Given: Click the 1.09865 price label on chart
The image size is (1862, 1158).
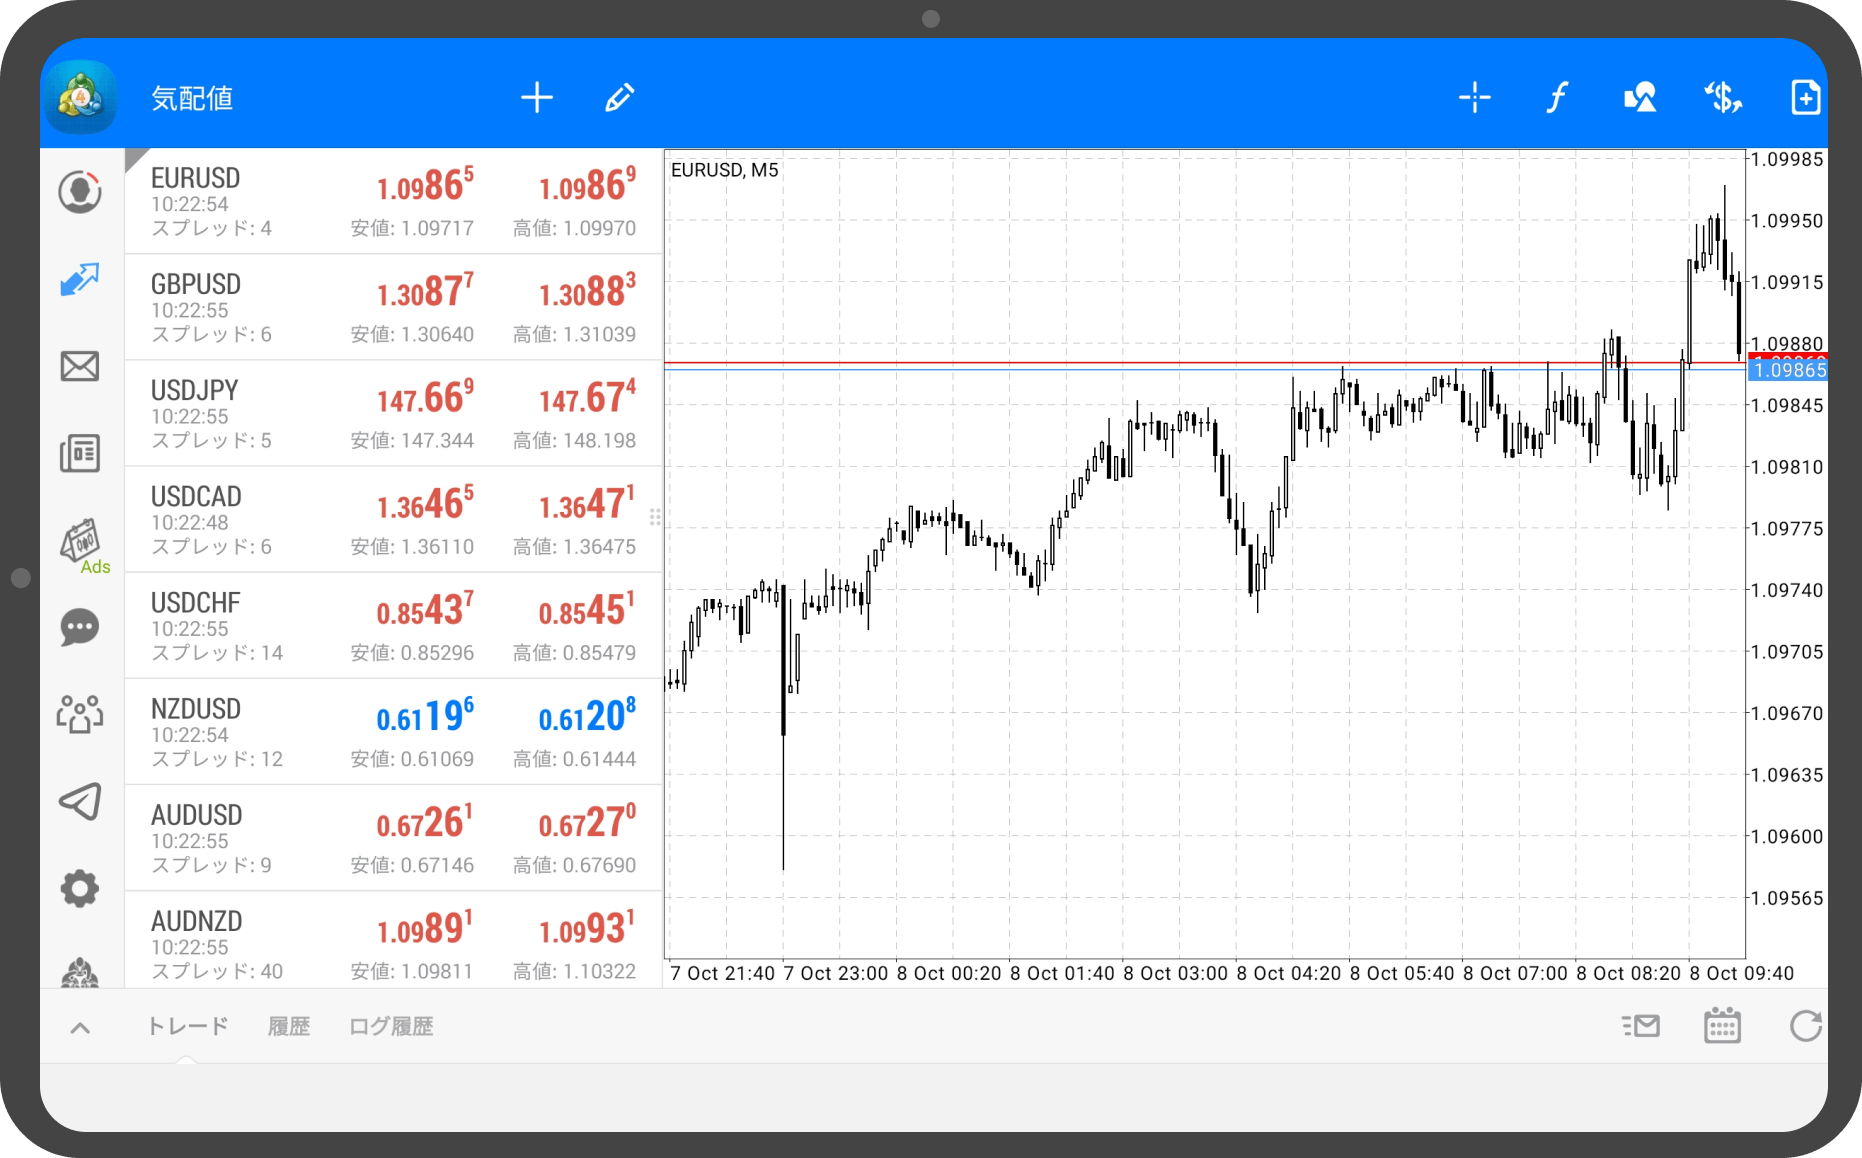Looking at the screenshot, I should coord(1788,371).
